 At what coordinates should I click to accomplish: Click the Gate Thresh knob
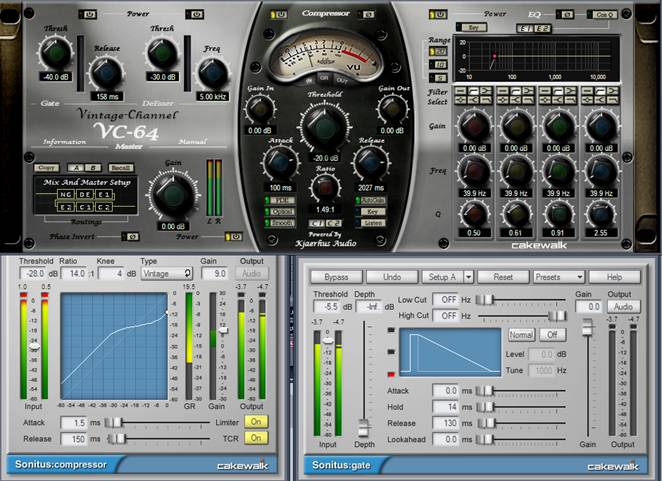pos(55,53)
